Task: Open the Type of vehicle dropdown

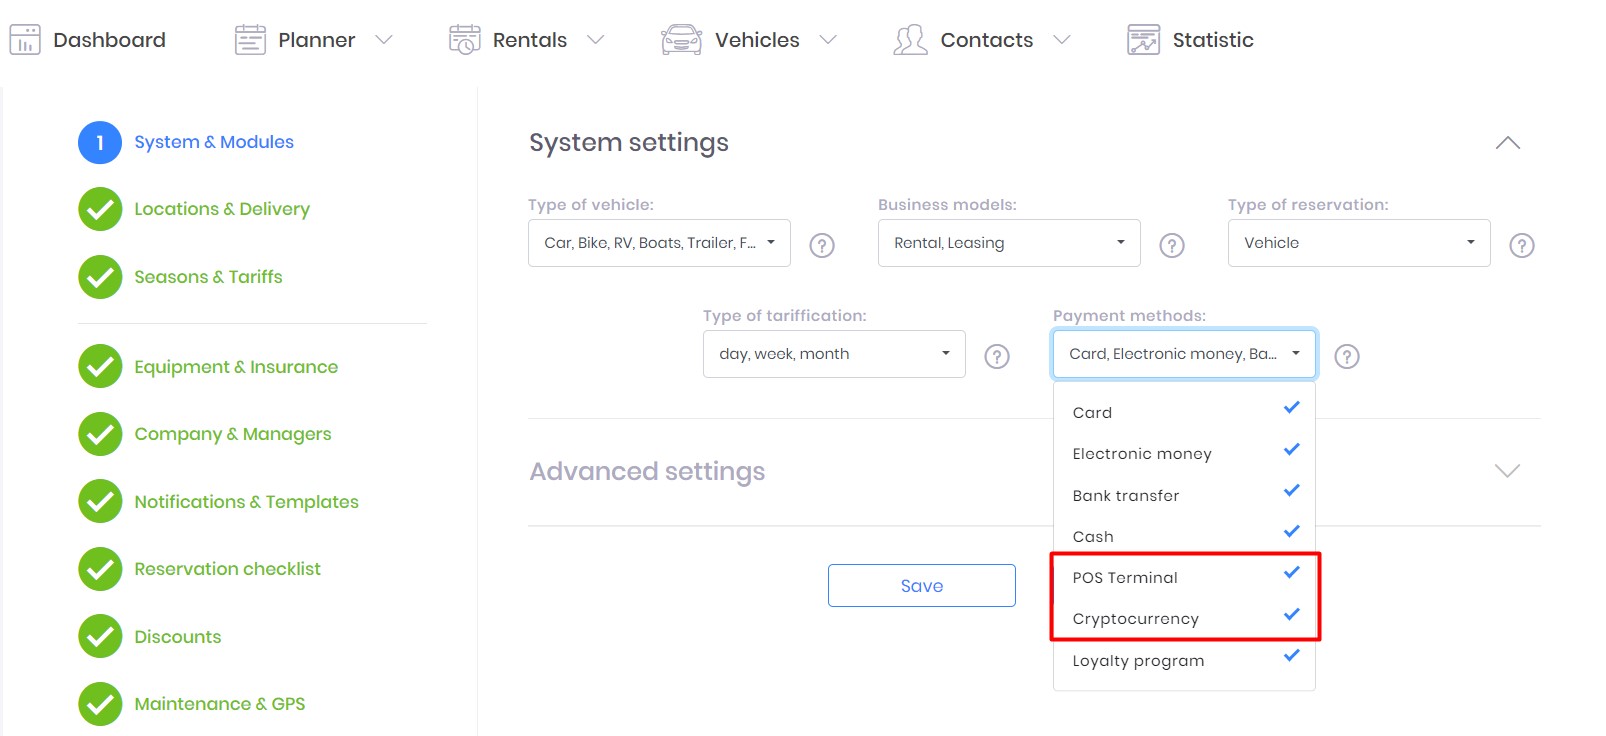Action: [x=659, y=243]
